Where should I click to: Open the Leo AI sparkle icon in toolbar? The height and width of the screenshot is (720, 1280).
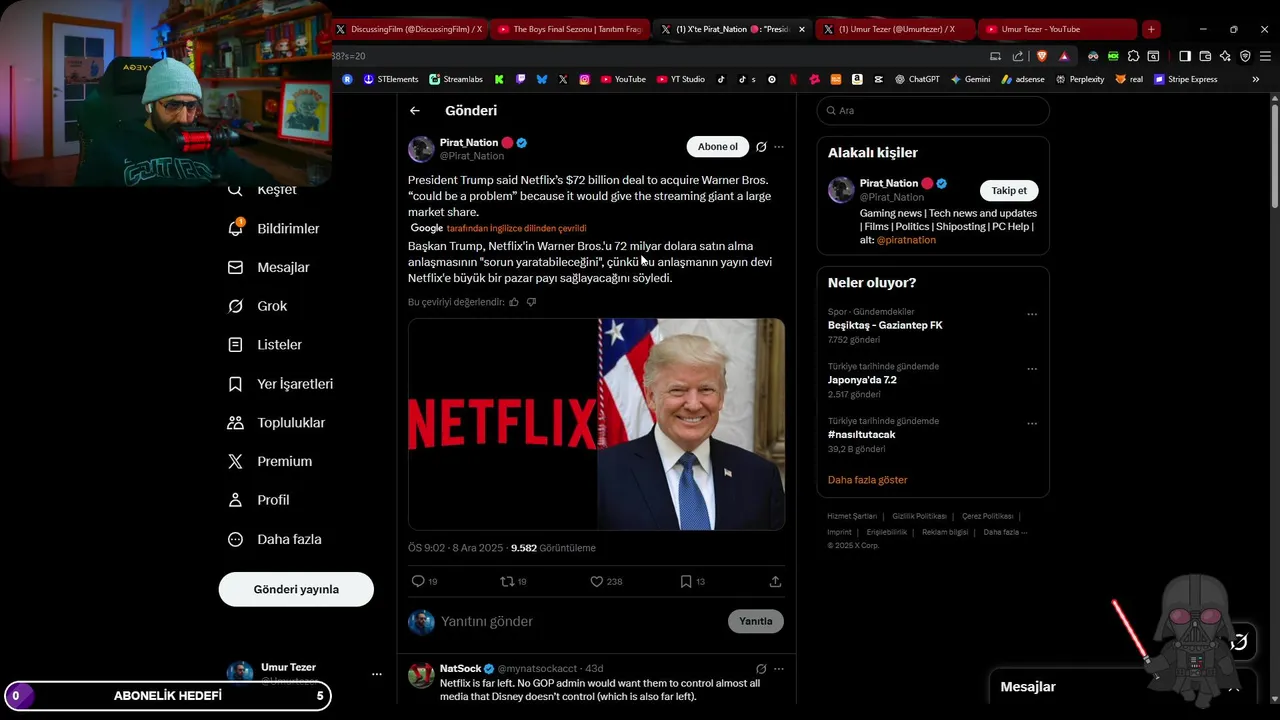tap(1225, 56)
